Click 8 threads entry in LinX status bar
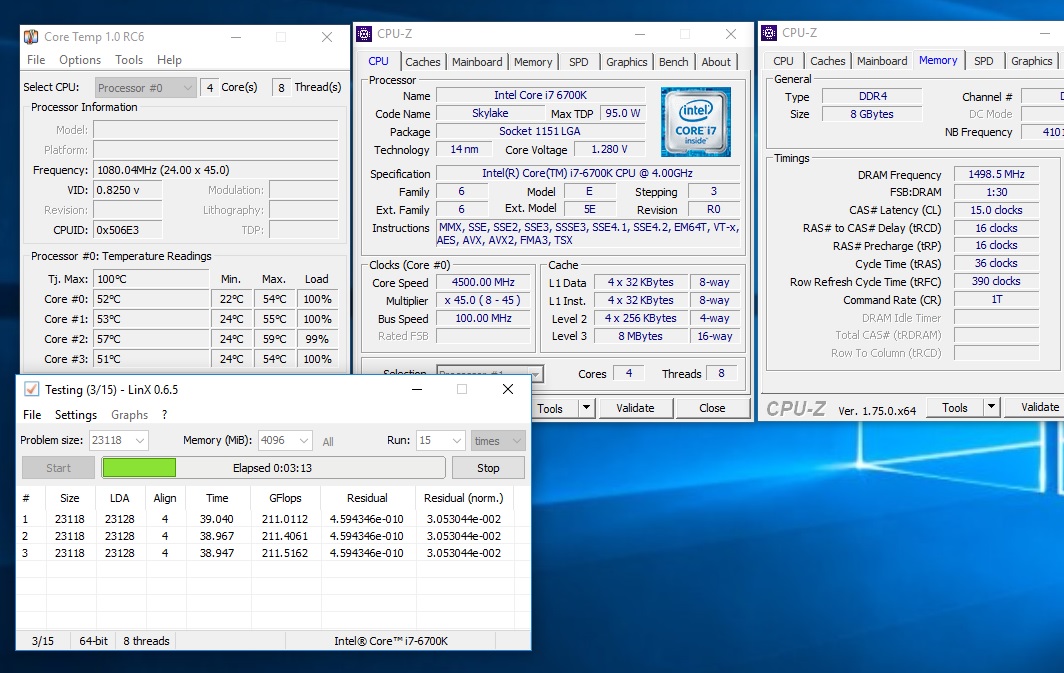The width and height of the screenshot is (1064, 673). click(147, 640)
